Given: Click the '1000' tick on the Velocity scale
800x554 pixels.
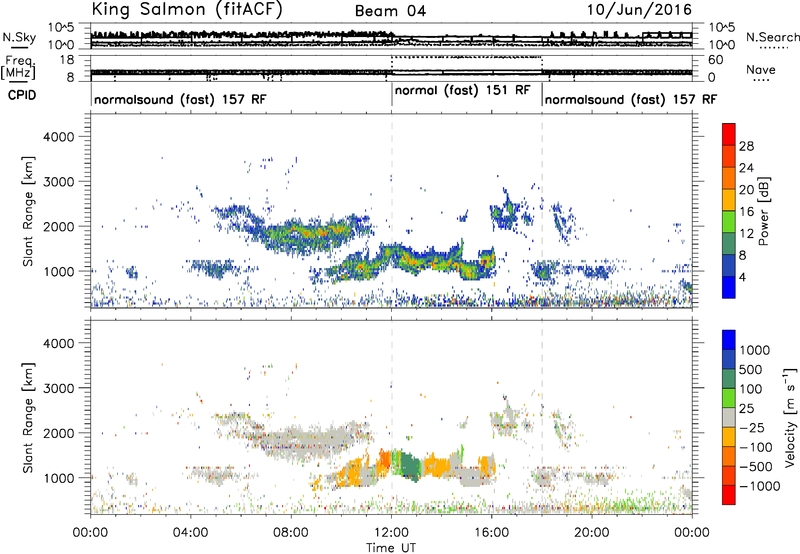Looking at the screenshot, I should (x=755, y=350).
